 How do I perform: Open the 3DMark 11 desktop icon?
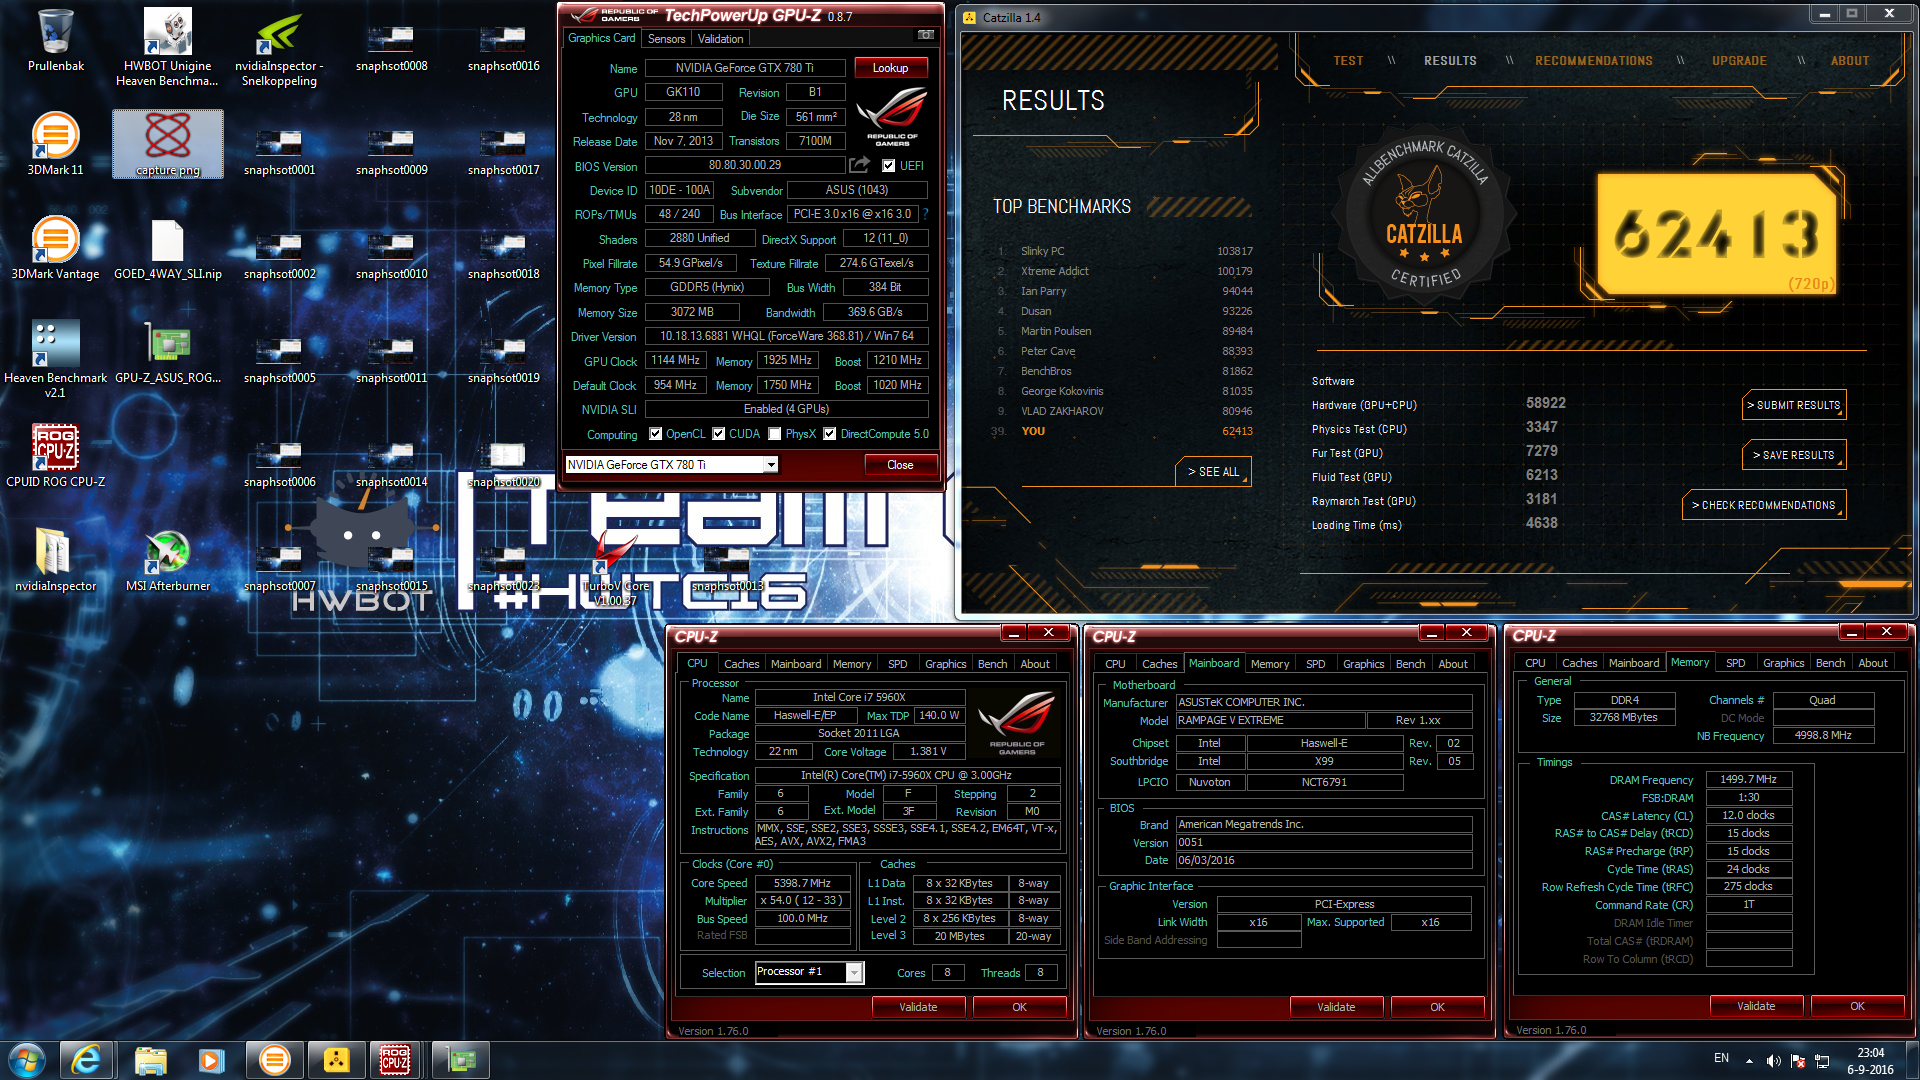(56, 144)
